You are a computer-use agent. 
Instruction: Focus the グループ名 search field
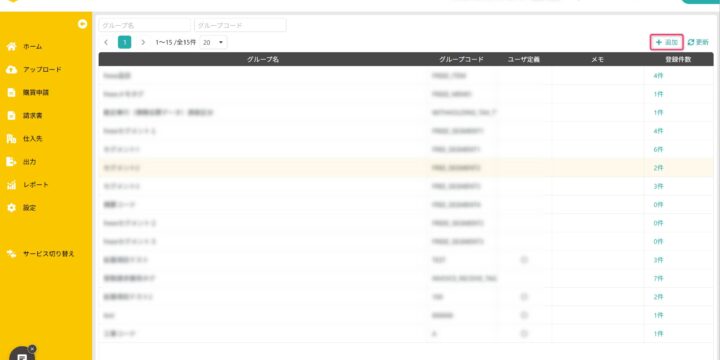tap(145, 25)
